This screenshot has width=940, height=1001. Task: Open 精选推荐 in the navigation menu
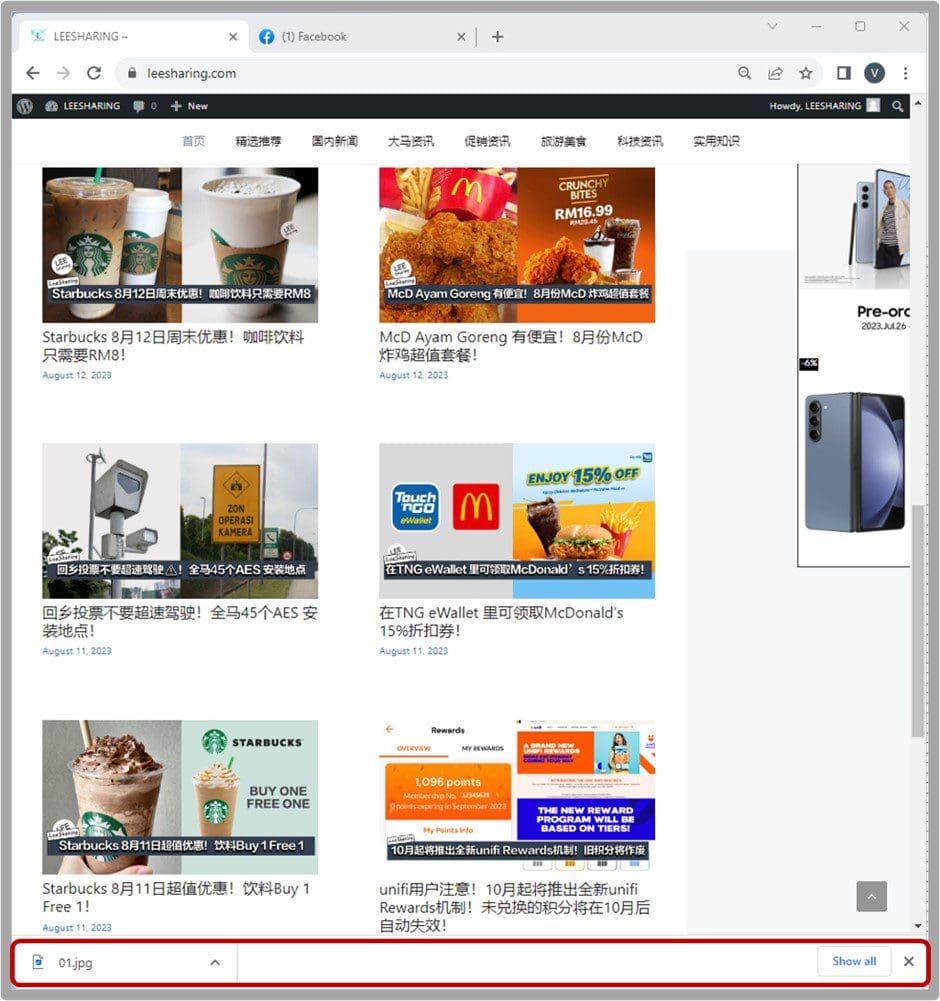[258, 141]
